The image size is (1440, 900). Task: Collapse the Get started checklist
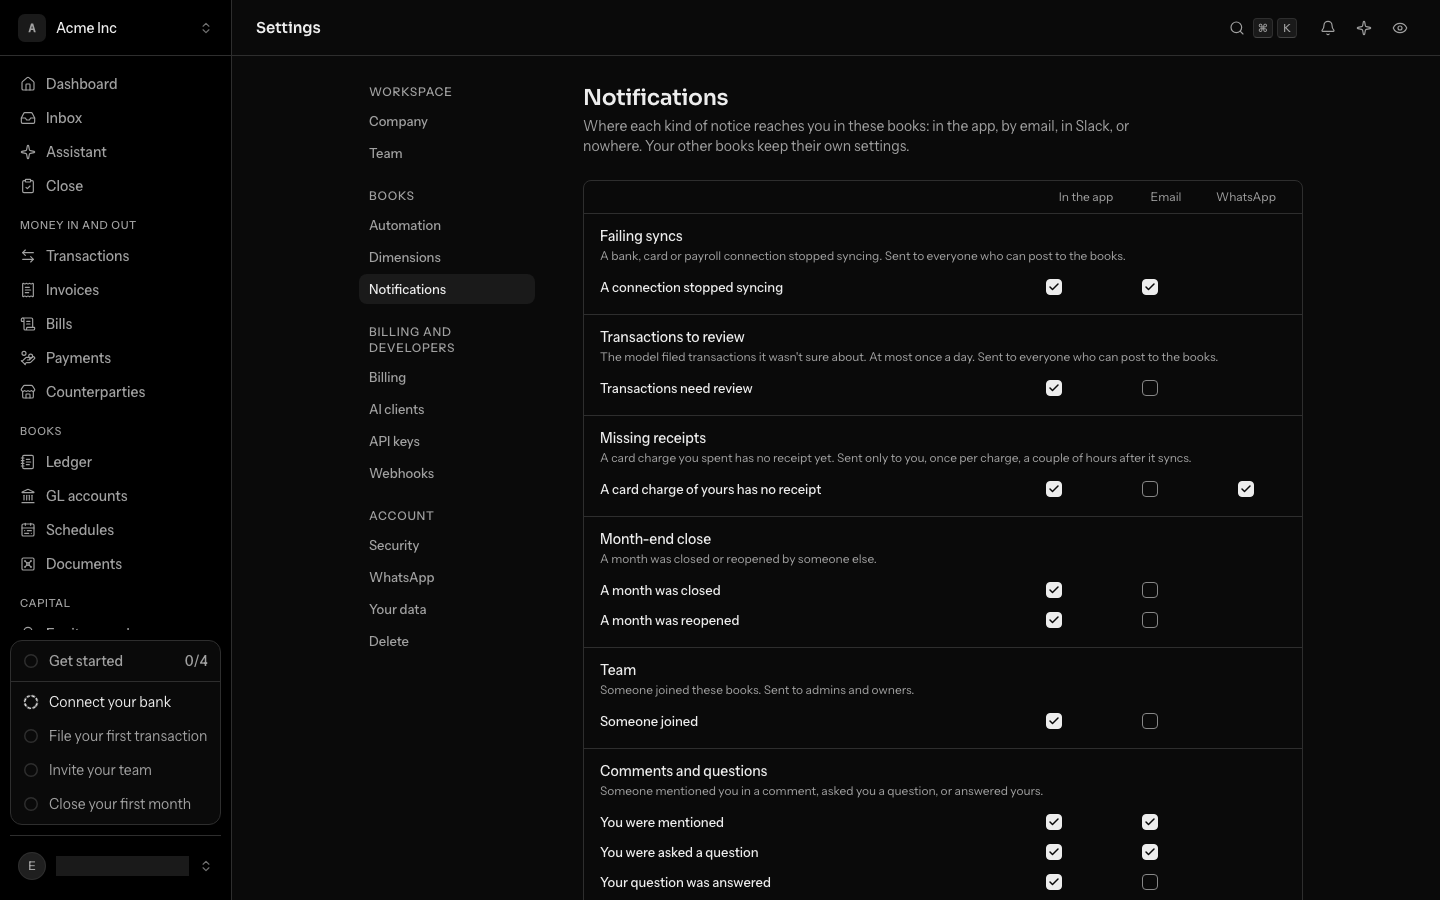point(115,661)
